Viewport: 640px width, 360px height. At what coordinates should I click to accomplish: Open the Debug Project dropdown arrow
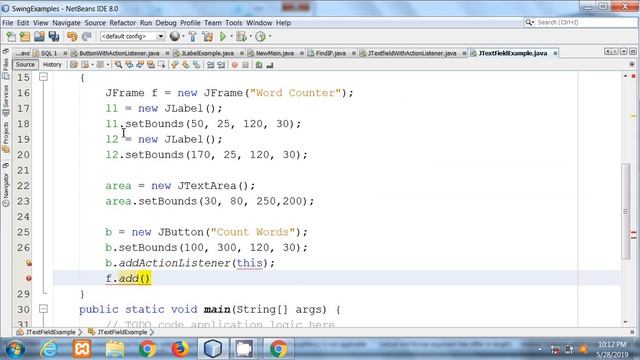[x=250, y=36]
